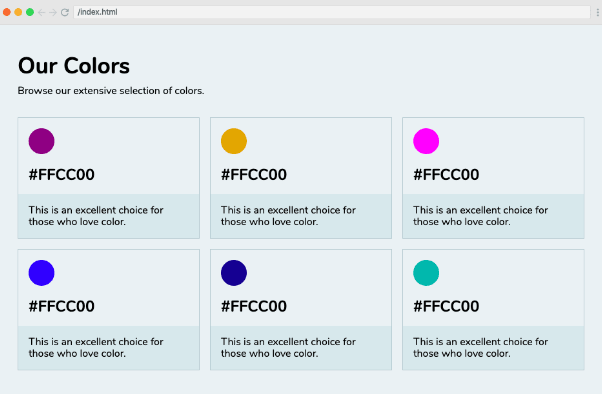Click the Browse our extensive selection text
The width and height of the screenshot is (602, 394).
[111, 91]
